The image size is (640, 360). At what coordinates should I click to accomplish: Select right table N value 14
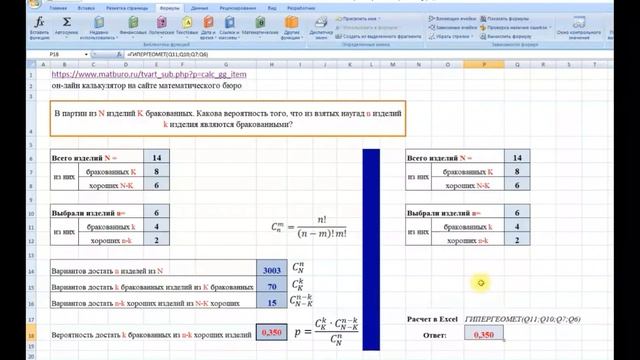[x=517, y=157]
